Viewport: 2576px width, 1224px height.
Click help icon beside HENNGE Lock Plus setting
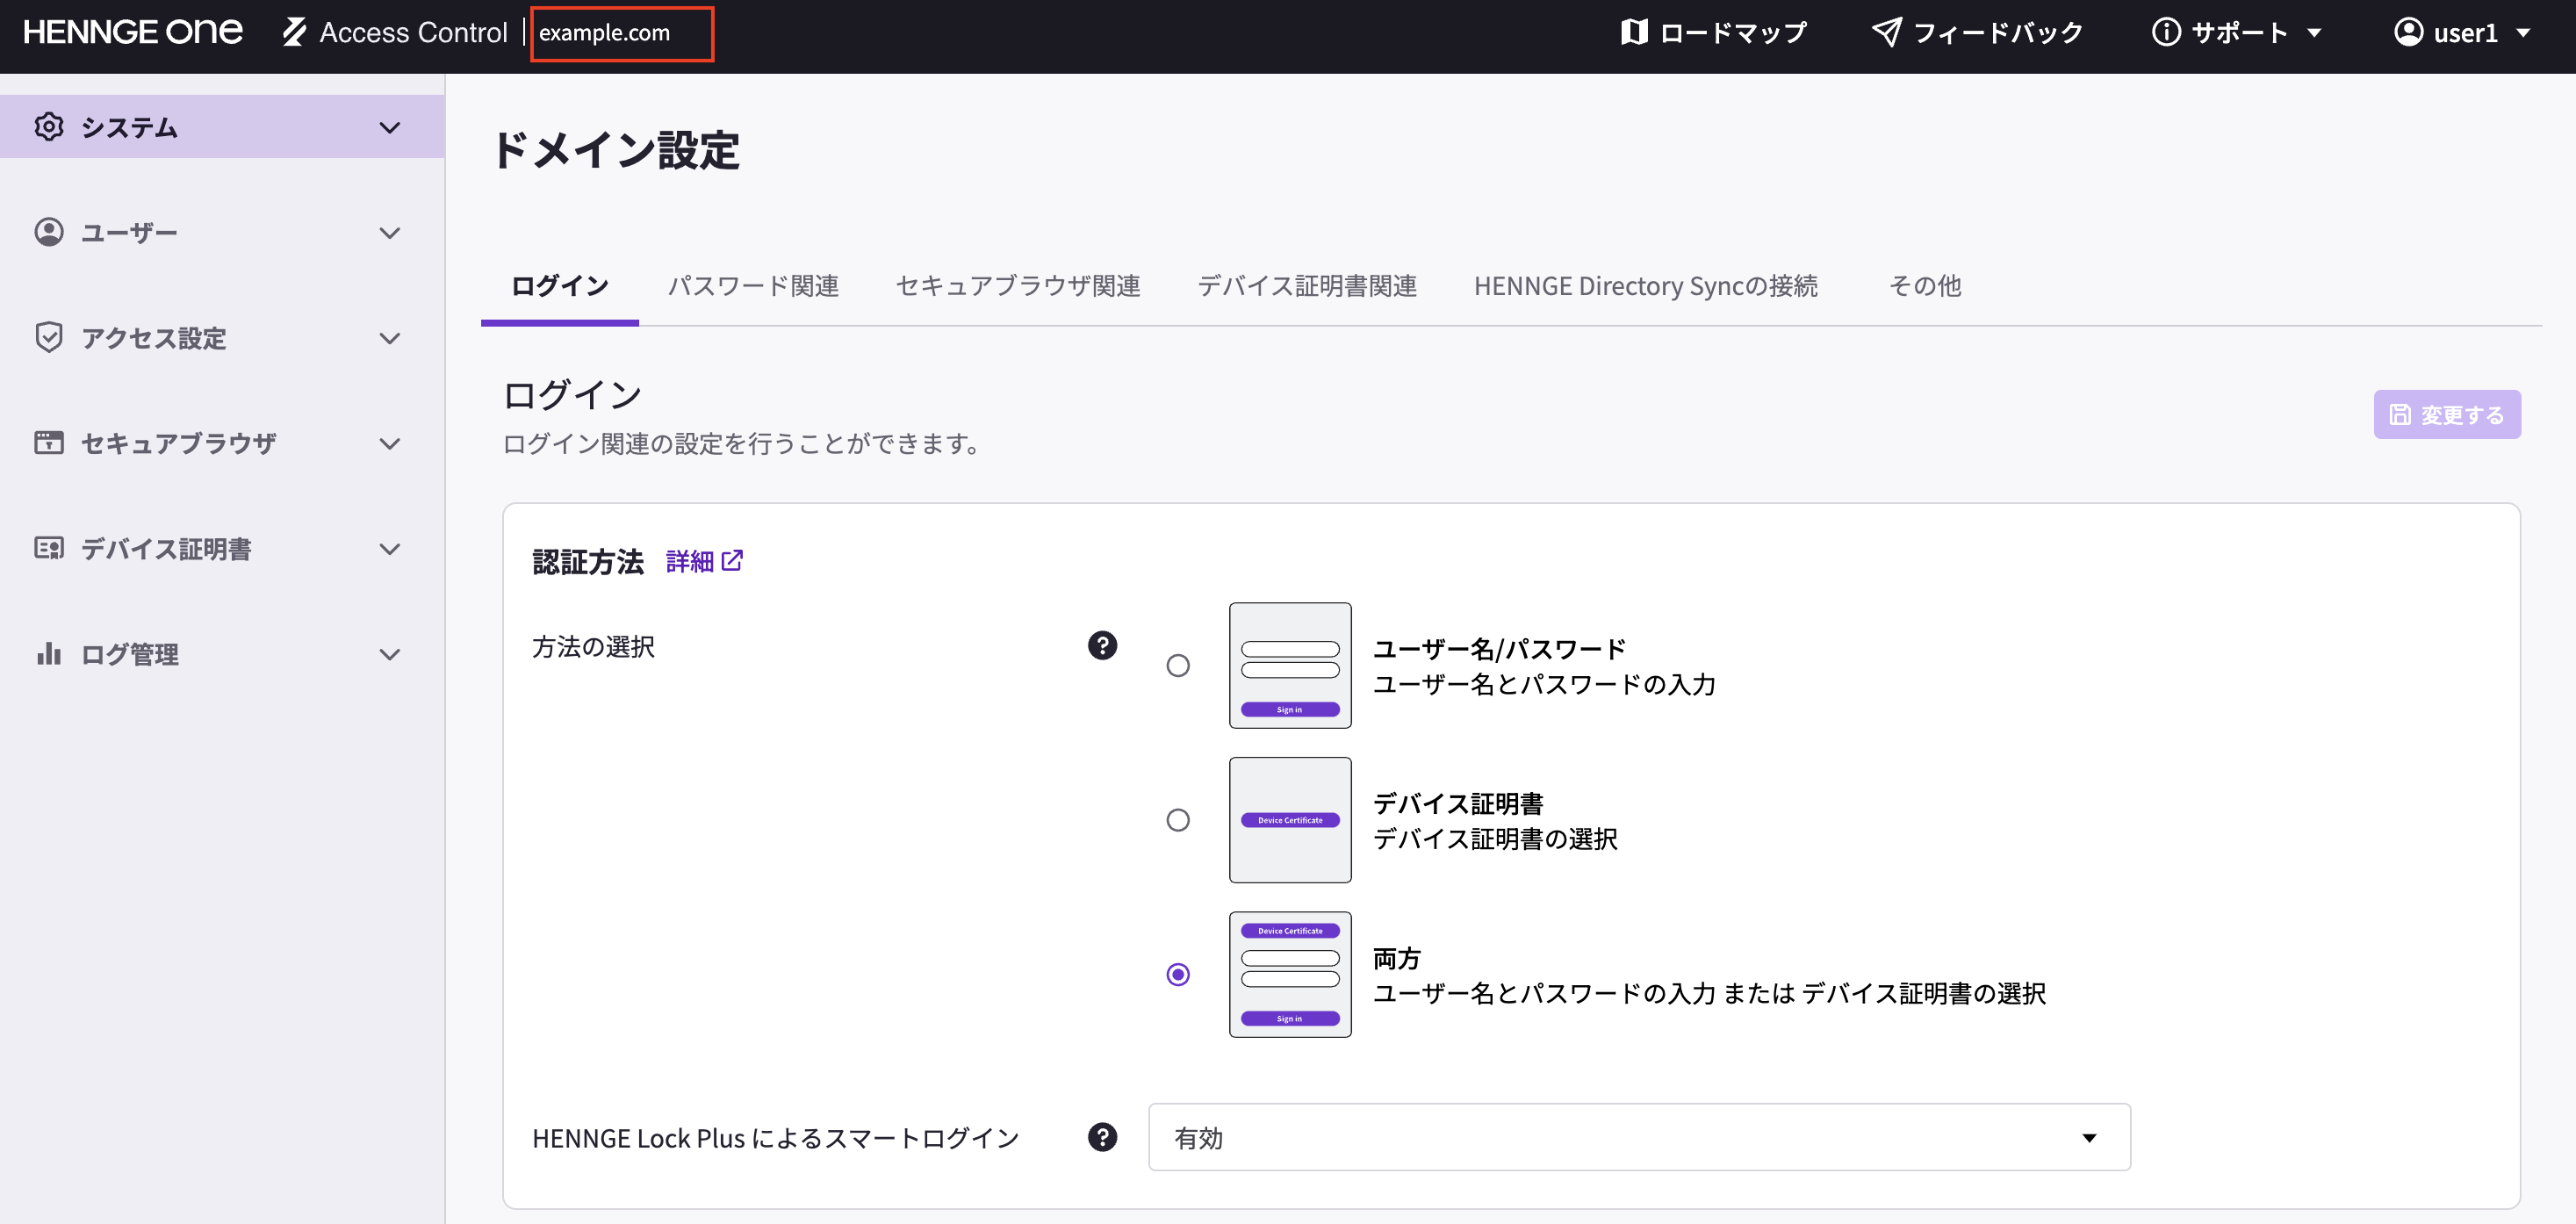point(1102,1137)
